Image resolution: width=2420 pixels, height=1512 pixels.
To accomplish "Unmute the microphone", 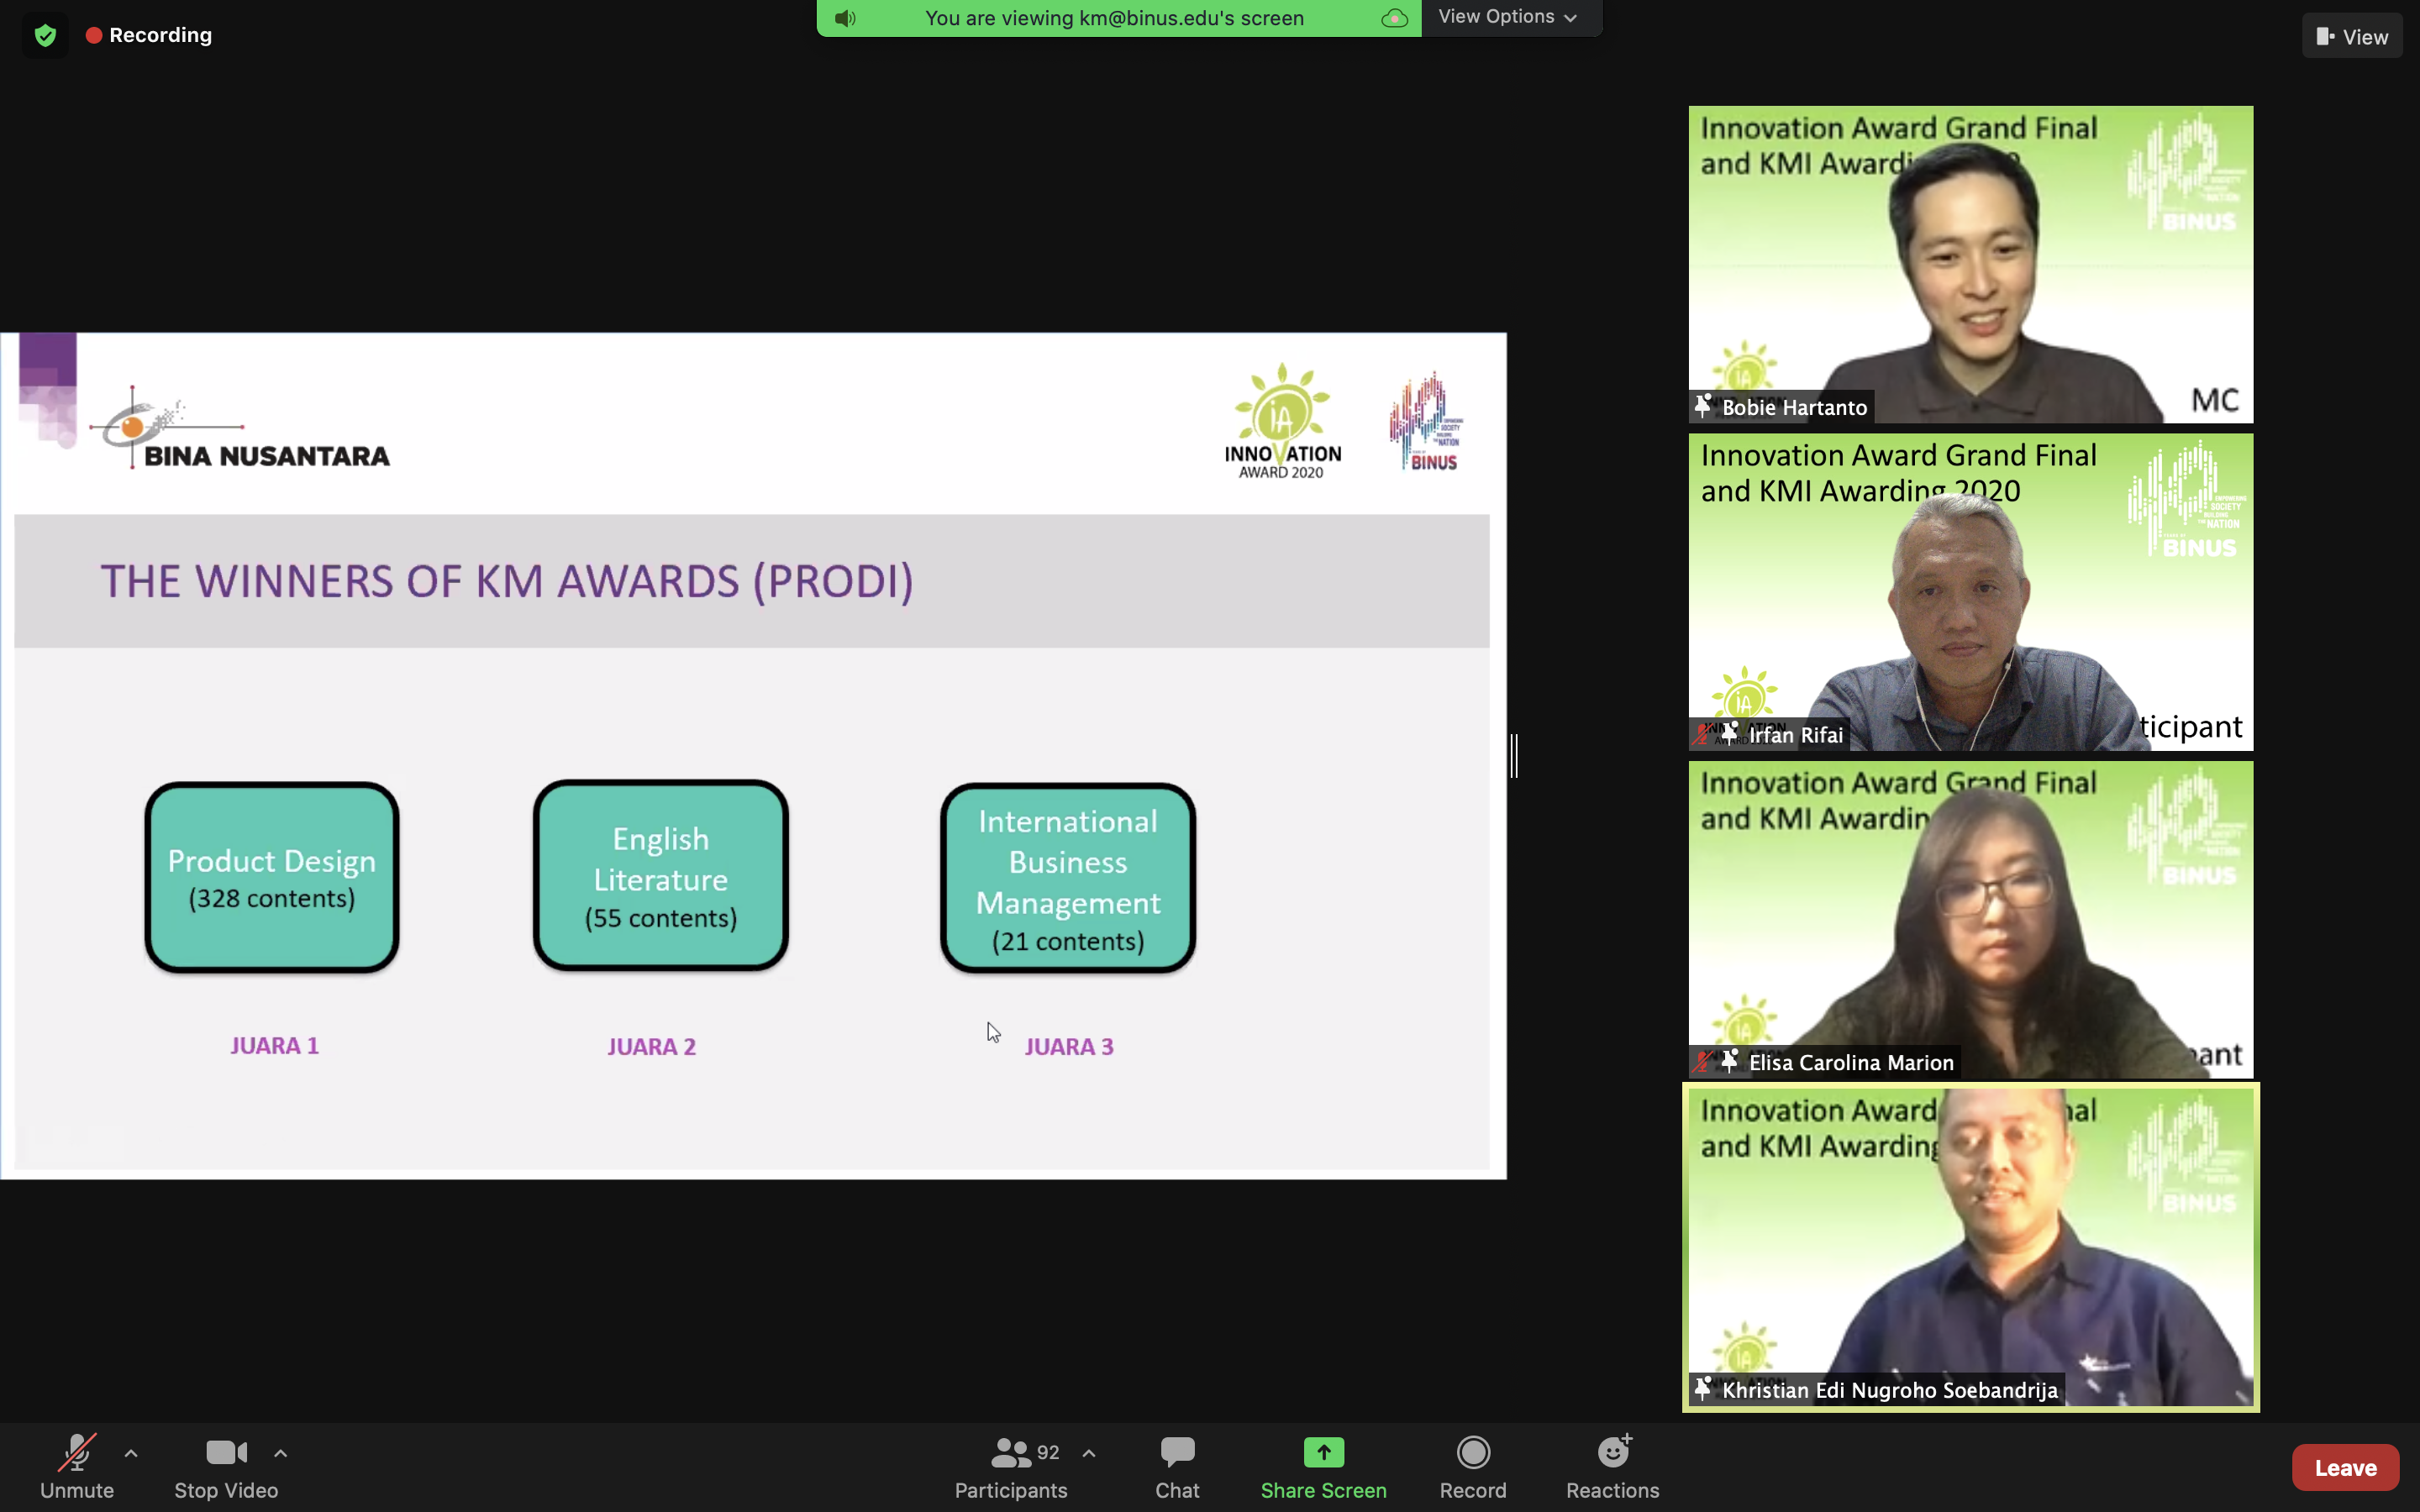I will pos(77,1466).
